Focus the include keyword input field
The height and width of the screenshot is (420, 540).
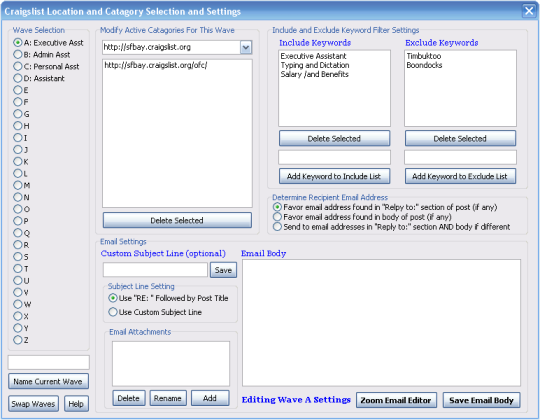click(334, 157)
